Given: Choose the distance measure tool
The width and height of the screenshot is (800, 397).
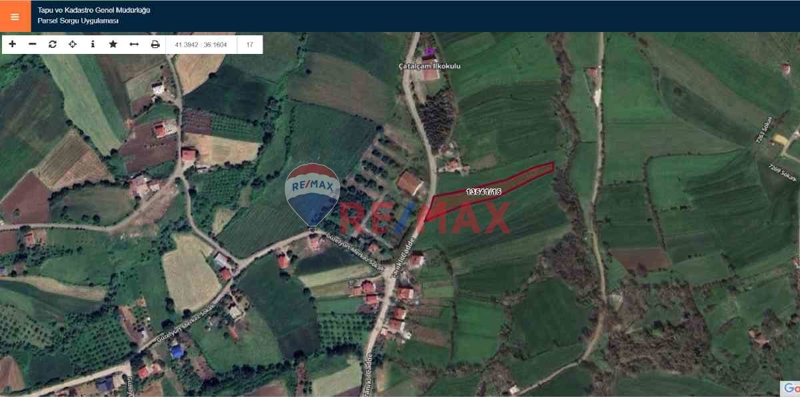Looking at the screenshot, I should point(134,44).
